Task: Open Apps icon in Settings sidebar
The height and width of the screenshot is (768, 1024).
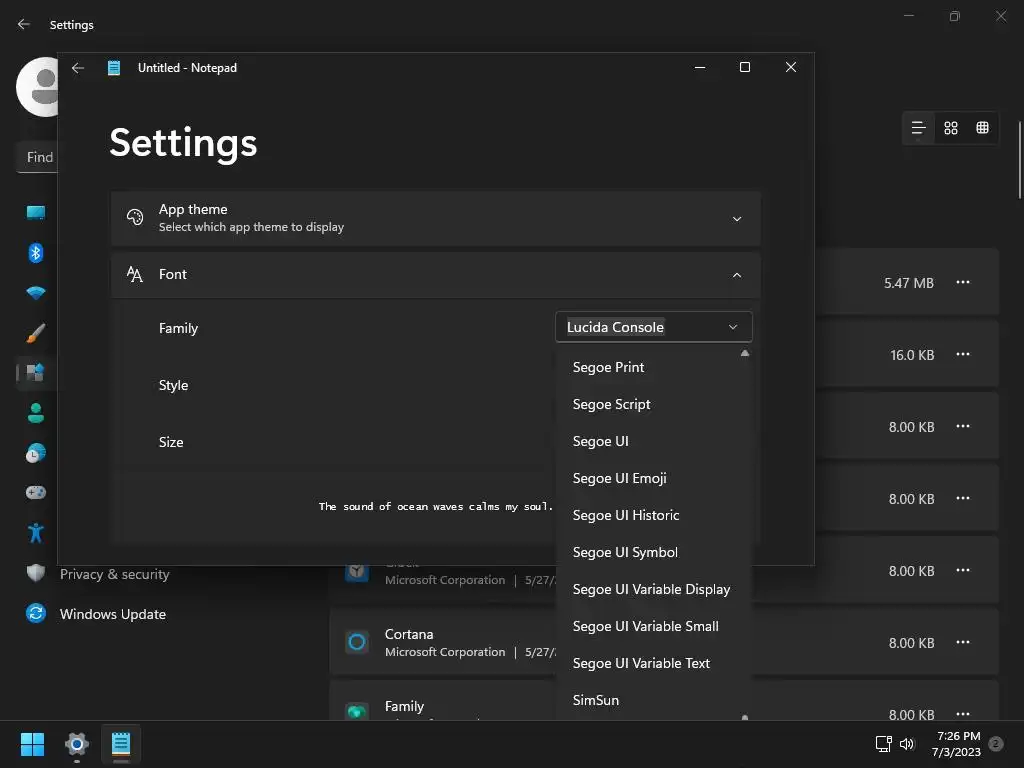Action: pos(35,372)
